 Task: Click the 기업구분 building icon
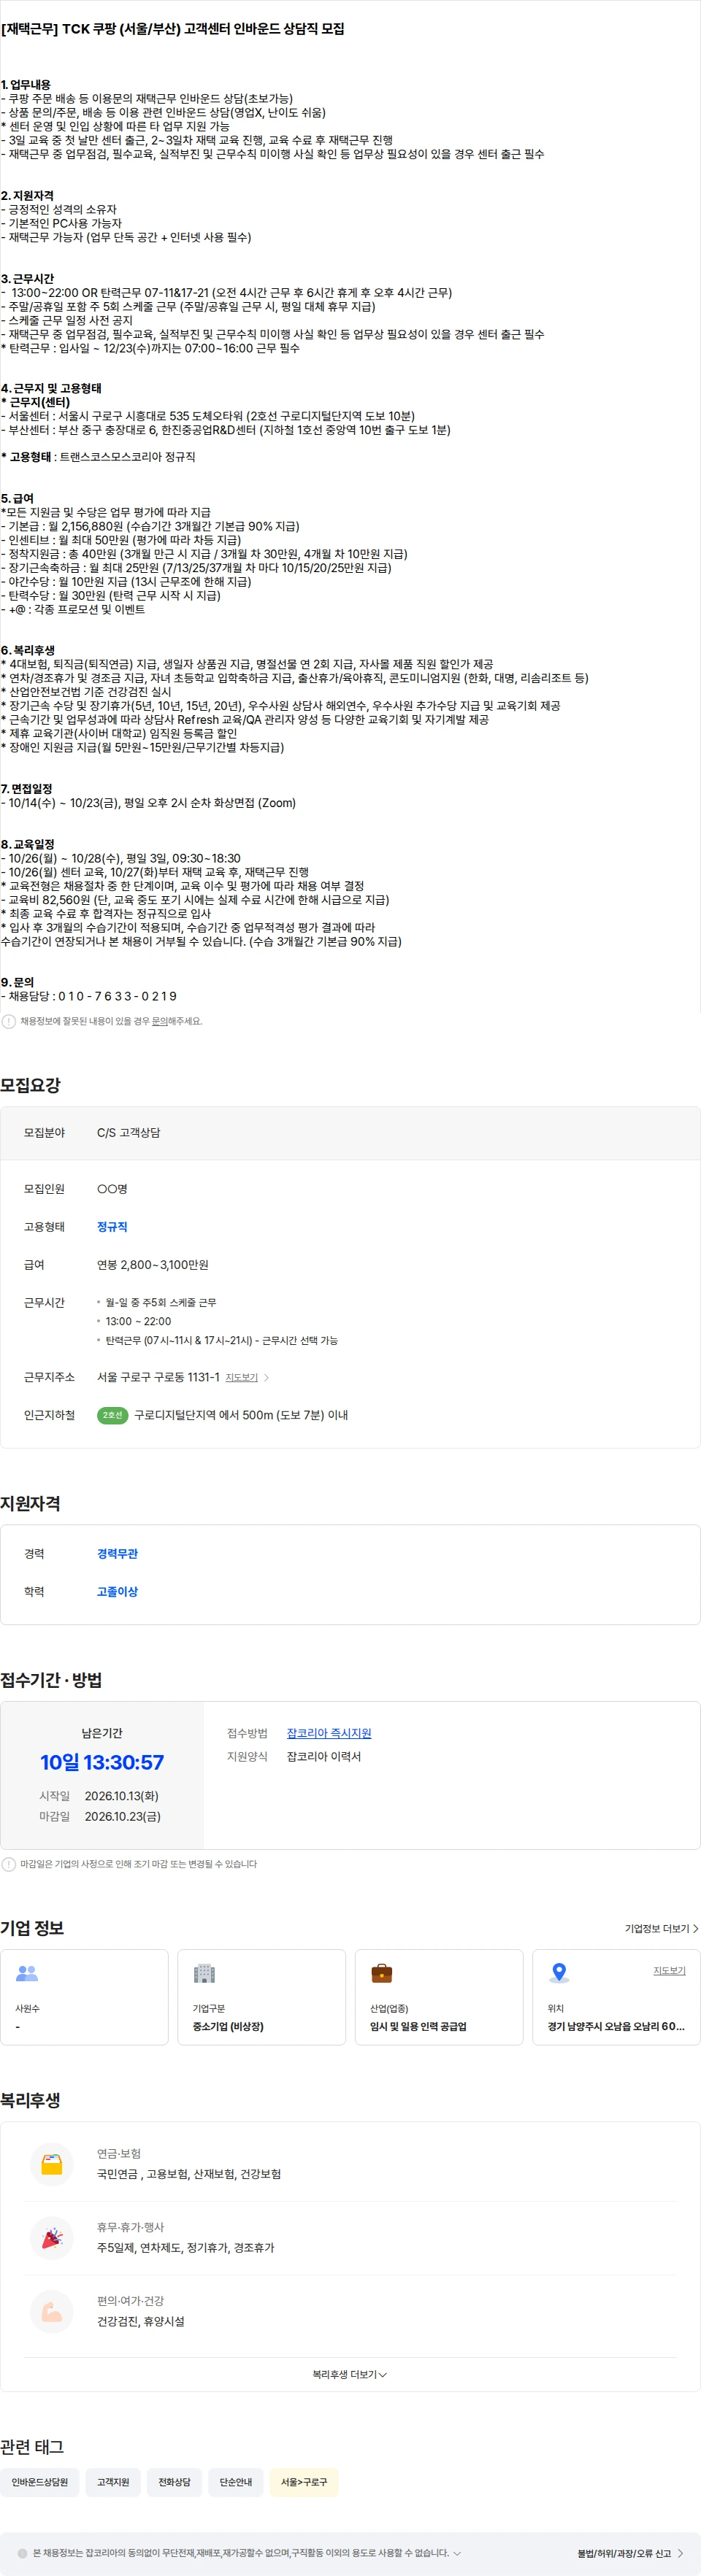pyautogui.click(x=204, y=1973)
